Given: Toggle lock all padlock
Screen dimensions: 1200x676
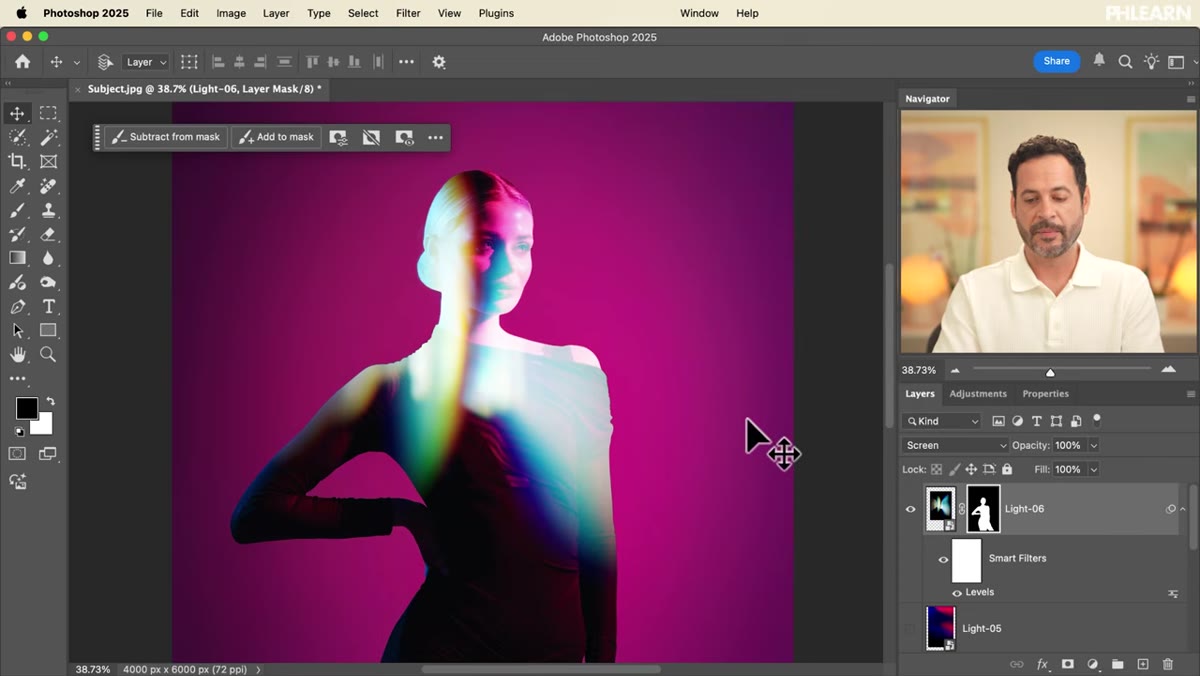Looking at the screenshot, I should click(x=1007, y=469).
